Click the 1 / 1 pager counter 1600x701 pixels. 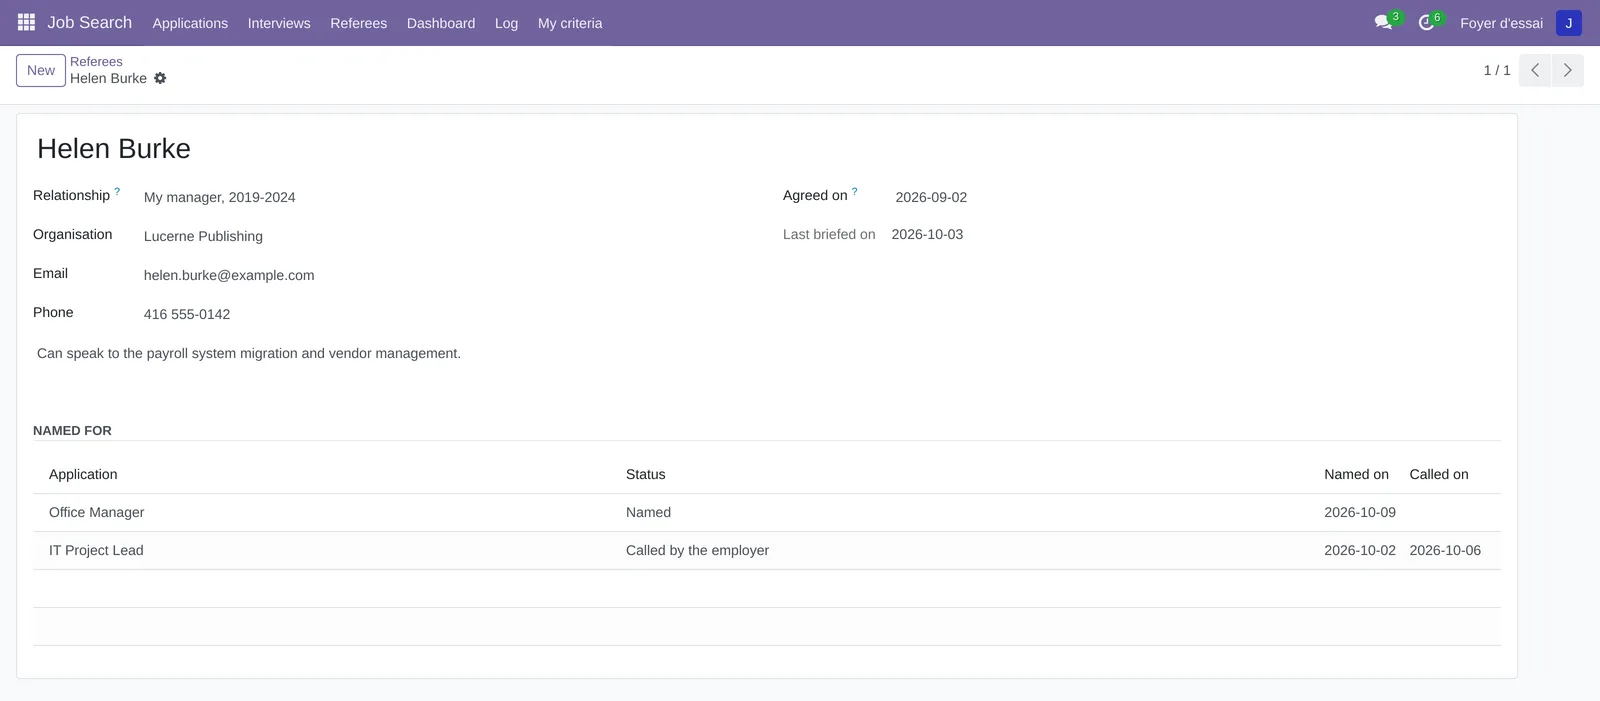1497,70
